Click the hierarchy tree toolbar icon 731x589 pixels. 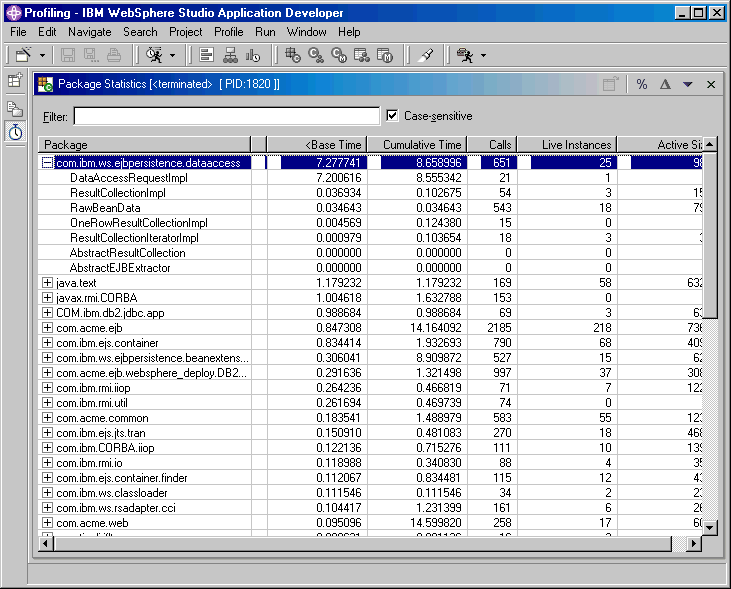pos(229,55)
